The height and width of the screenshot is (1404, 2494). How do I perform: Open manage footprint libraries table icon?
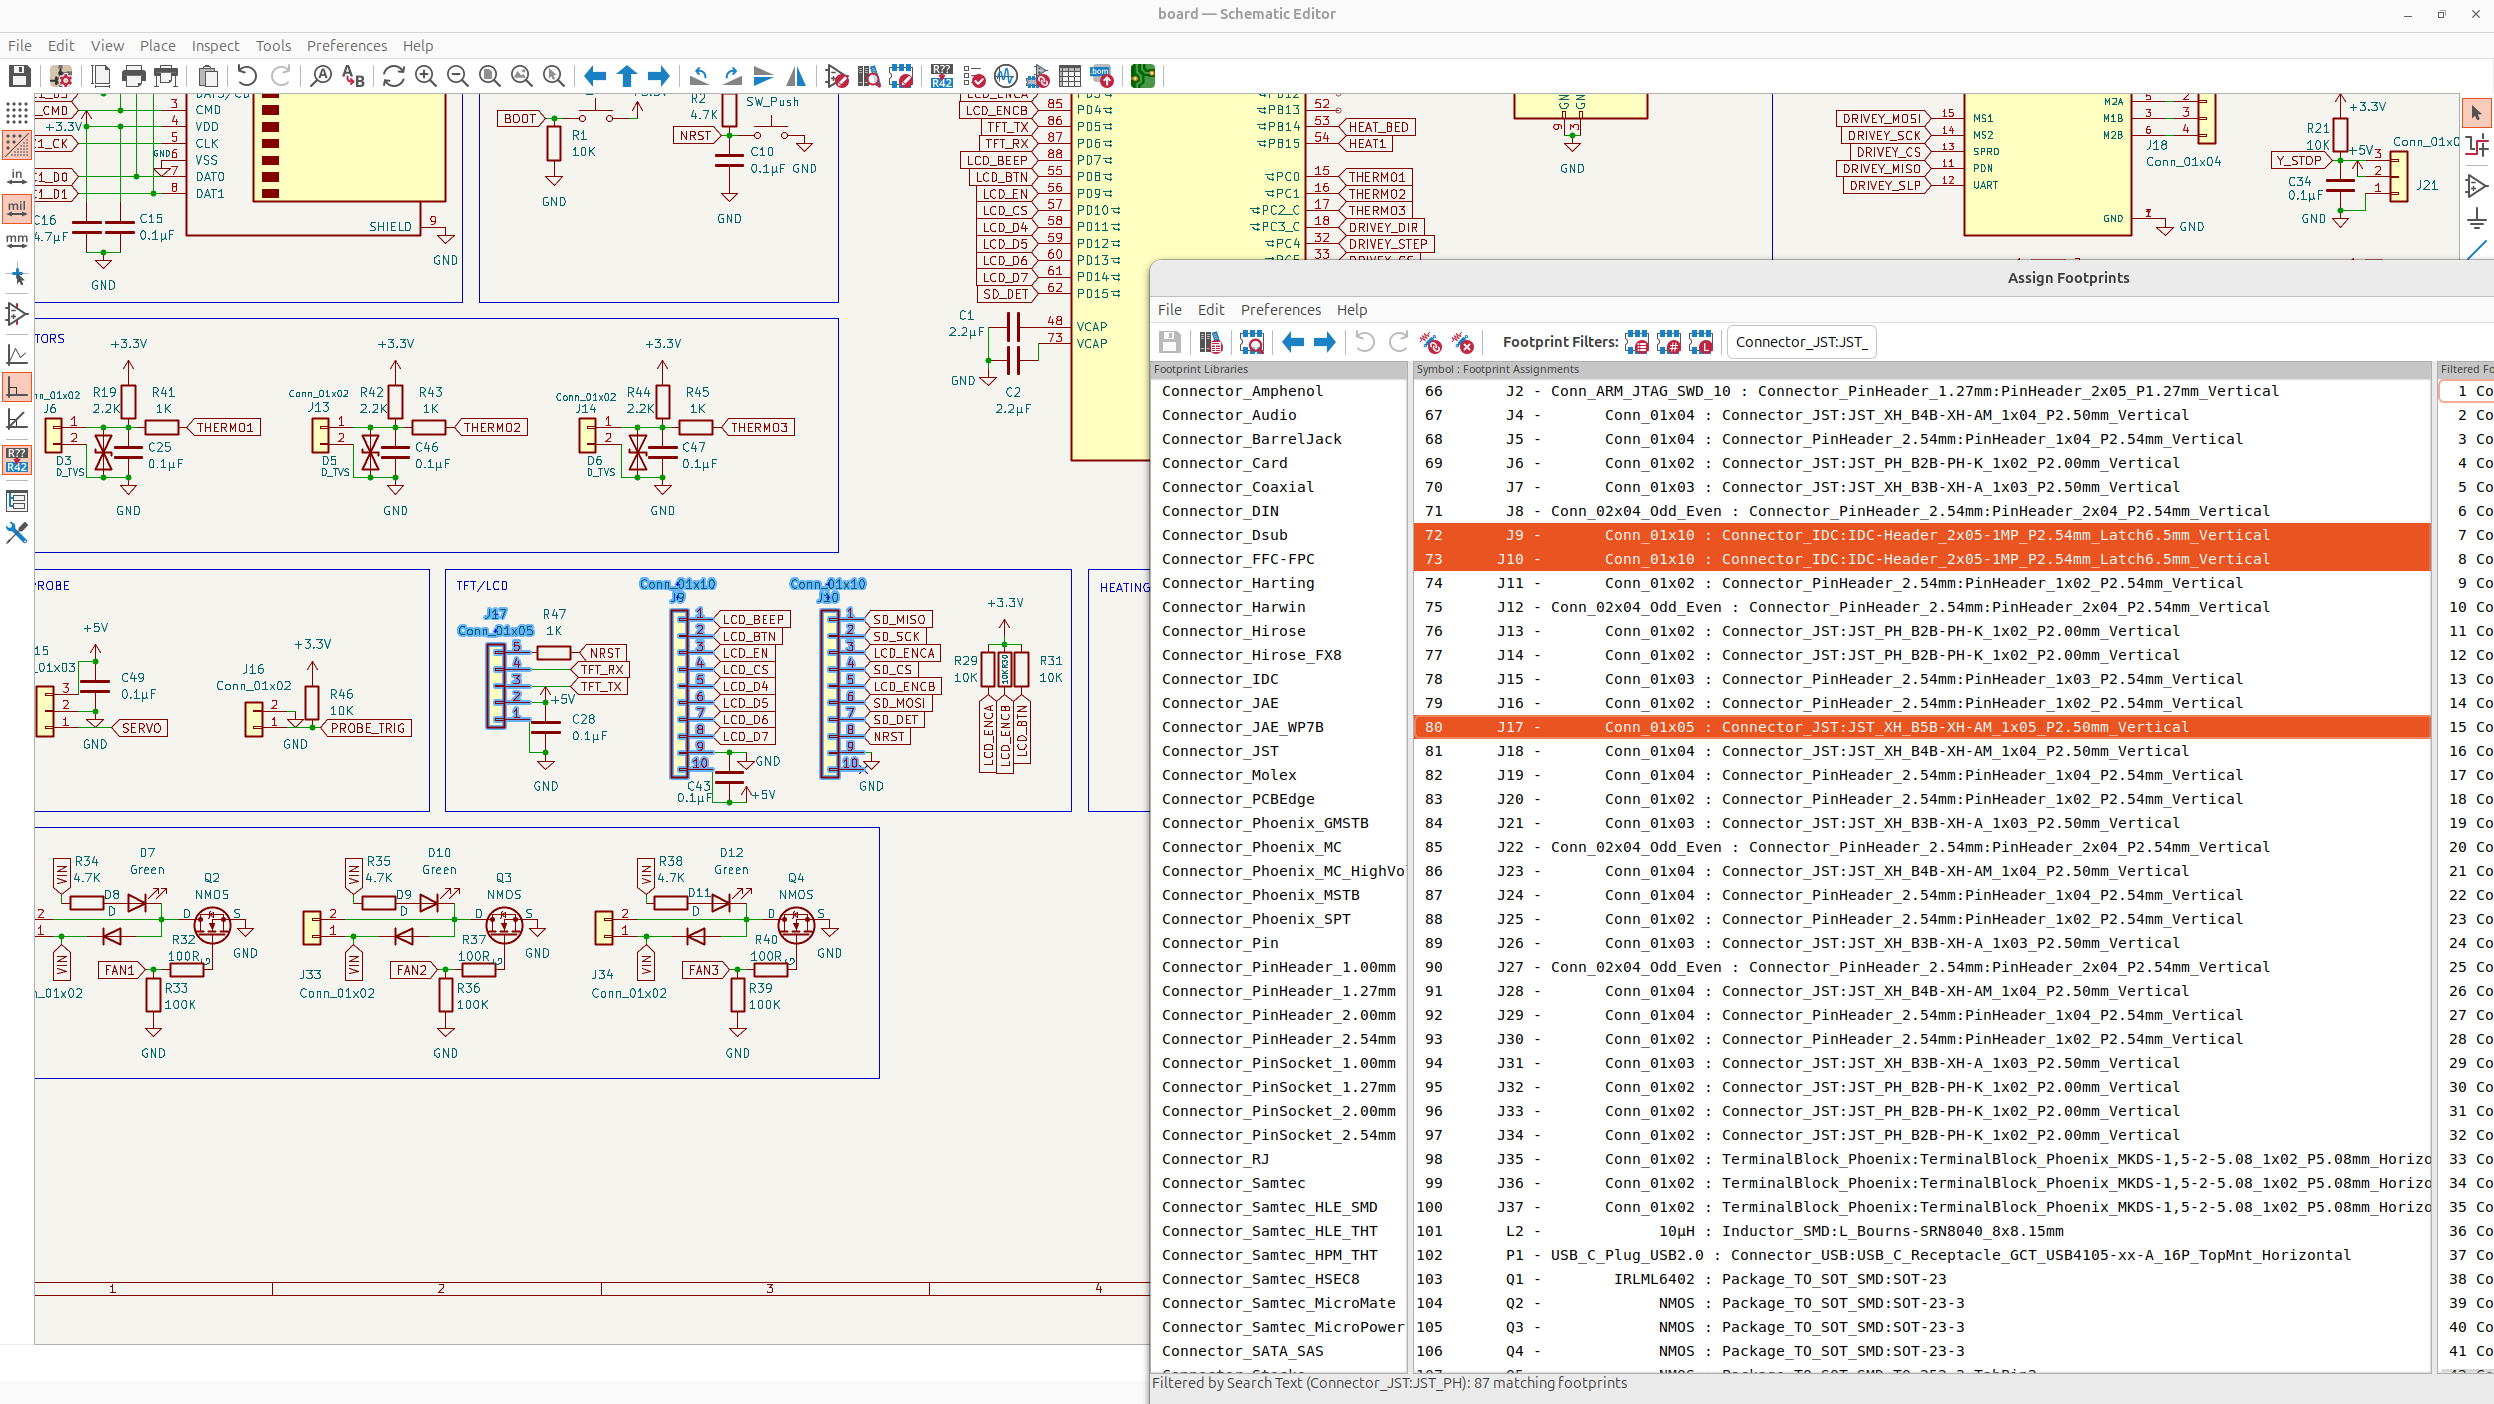pyautogui.click(x=1210, y=343)
